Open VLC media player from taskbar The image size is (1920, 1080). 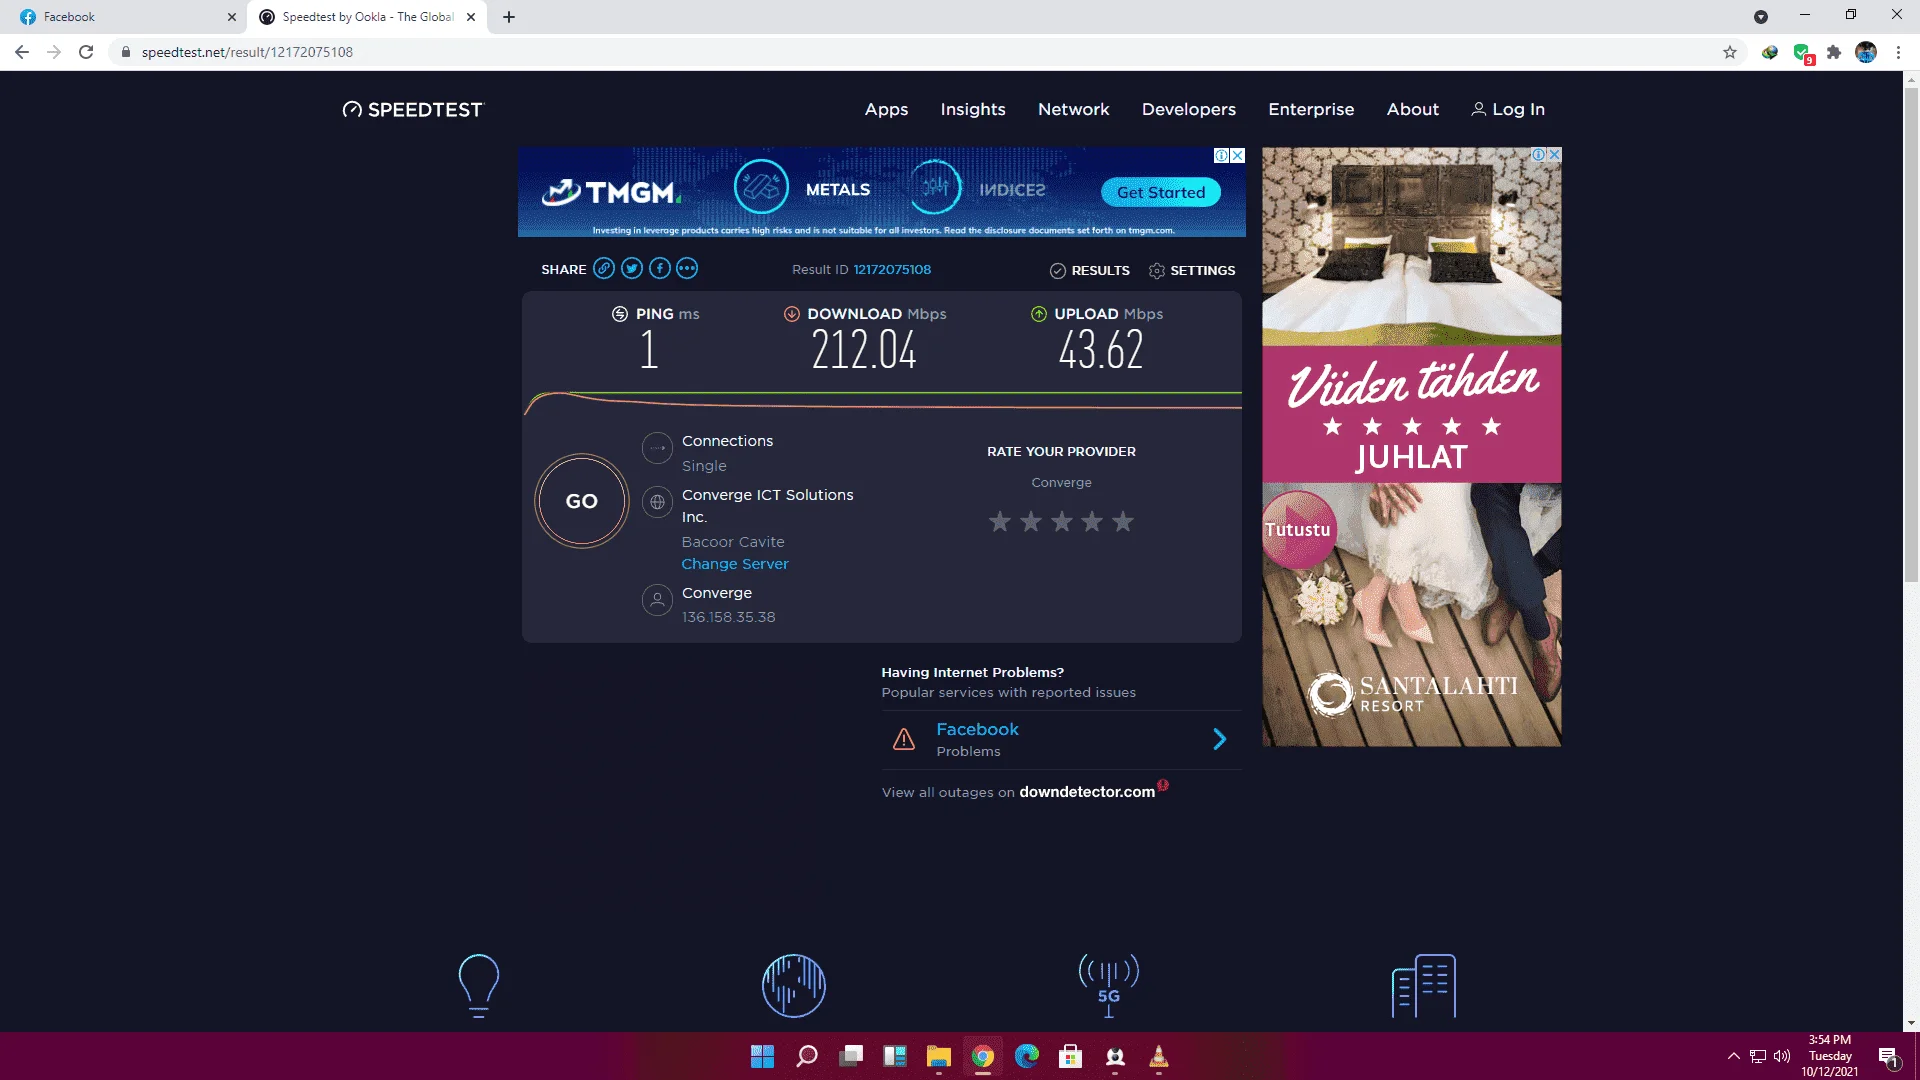point(1159,1057)
